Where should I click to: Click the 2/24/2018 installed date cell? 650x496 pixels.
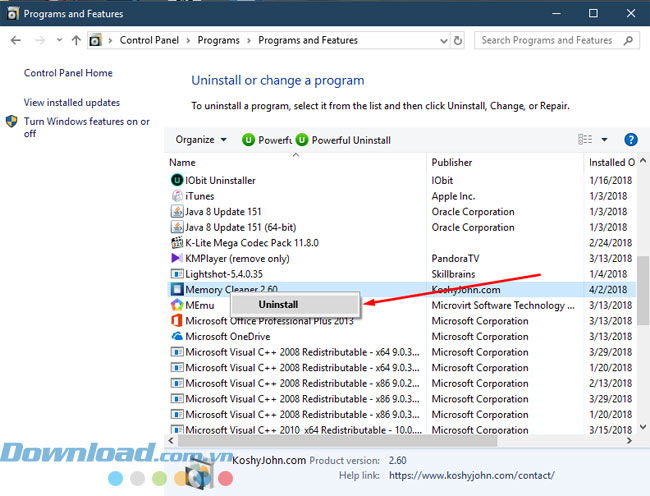click(610, 242)
